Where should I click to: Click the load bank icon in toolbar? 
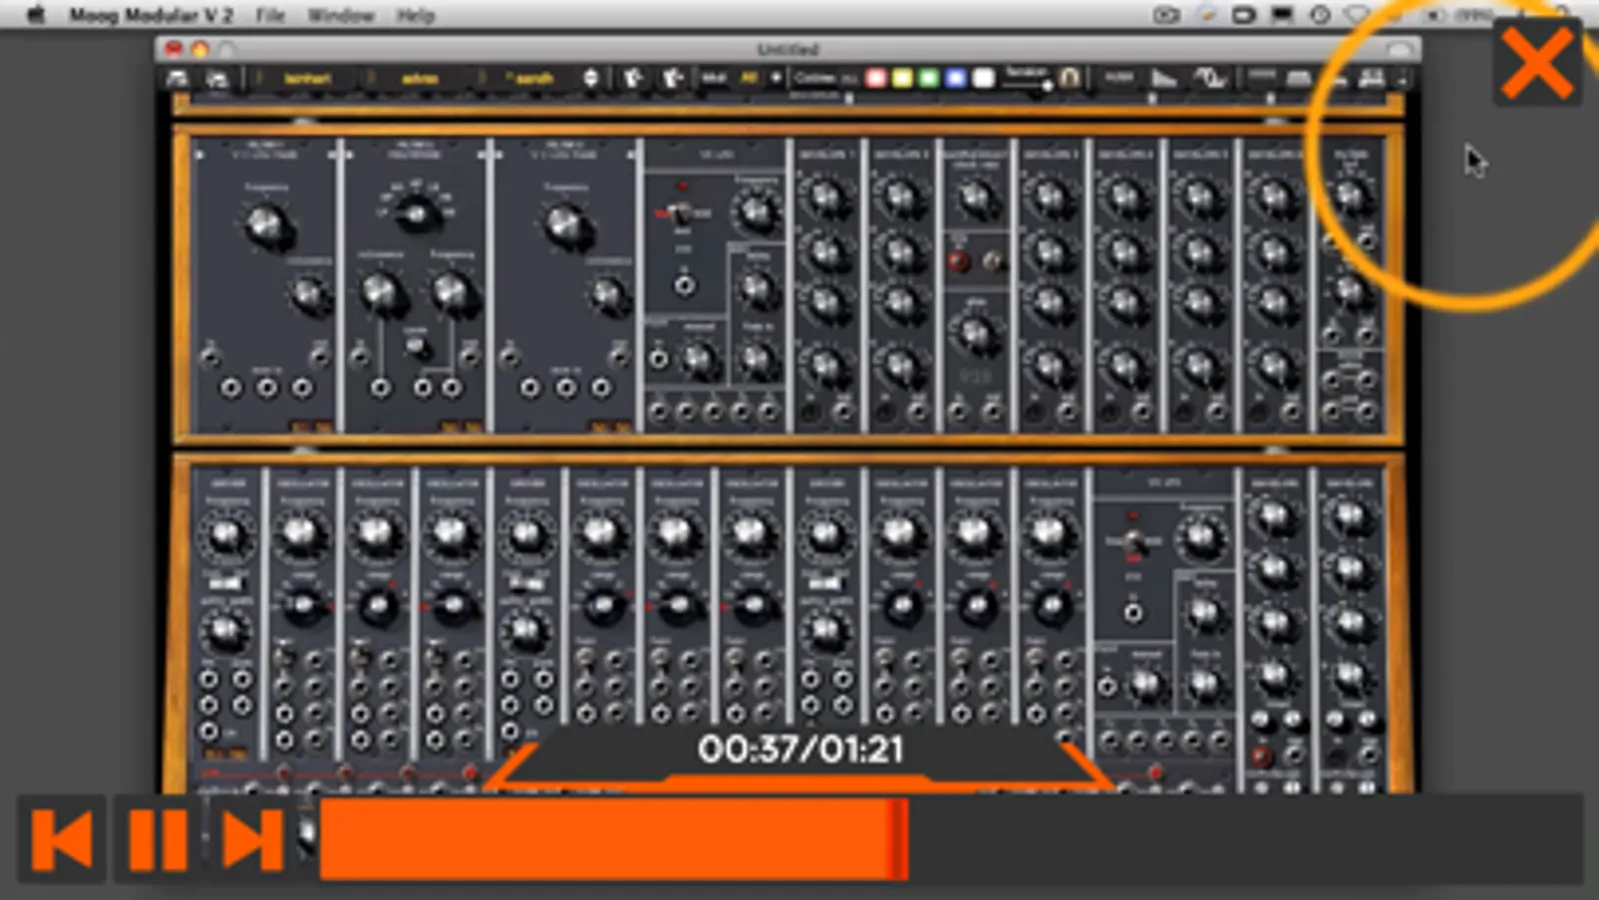coord(179,78)
